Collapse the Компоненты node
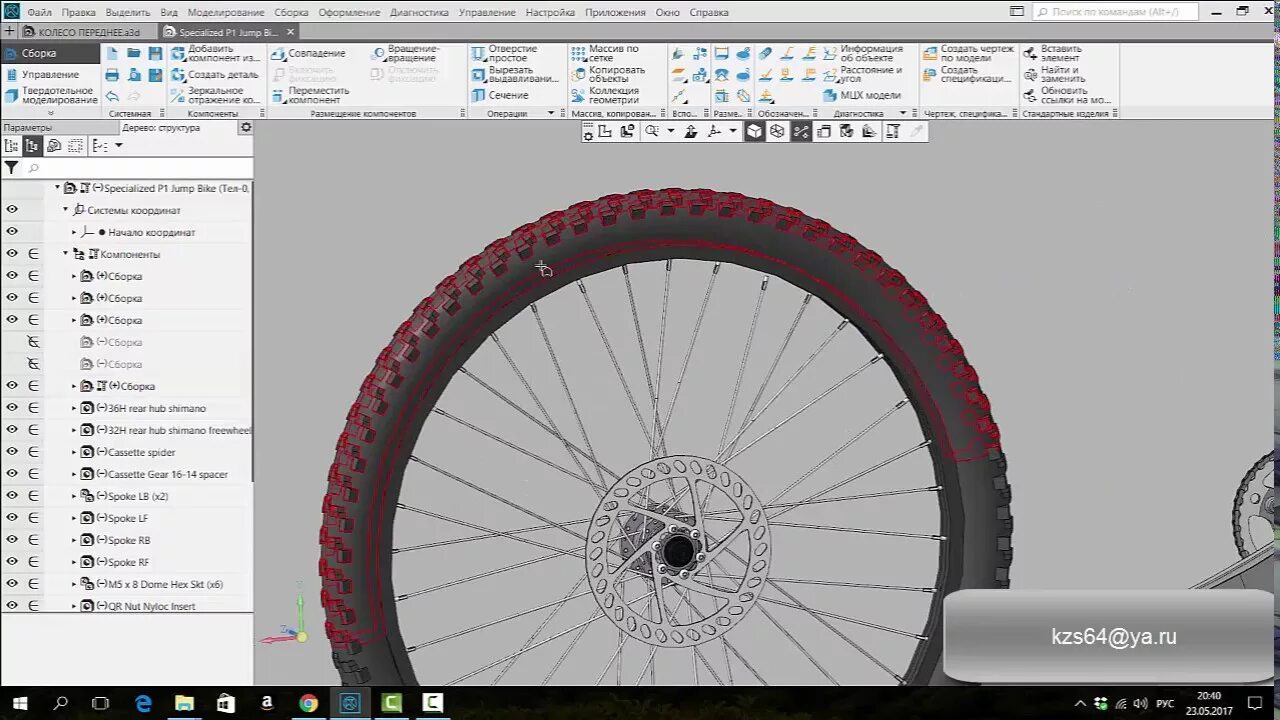Viewport: 1280px width, 720px height. [x=66, y=254]
